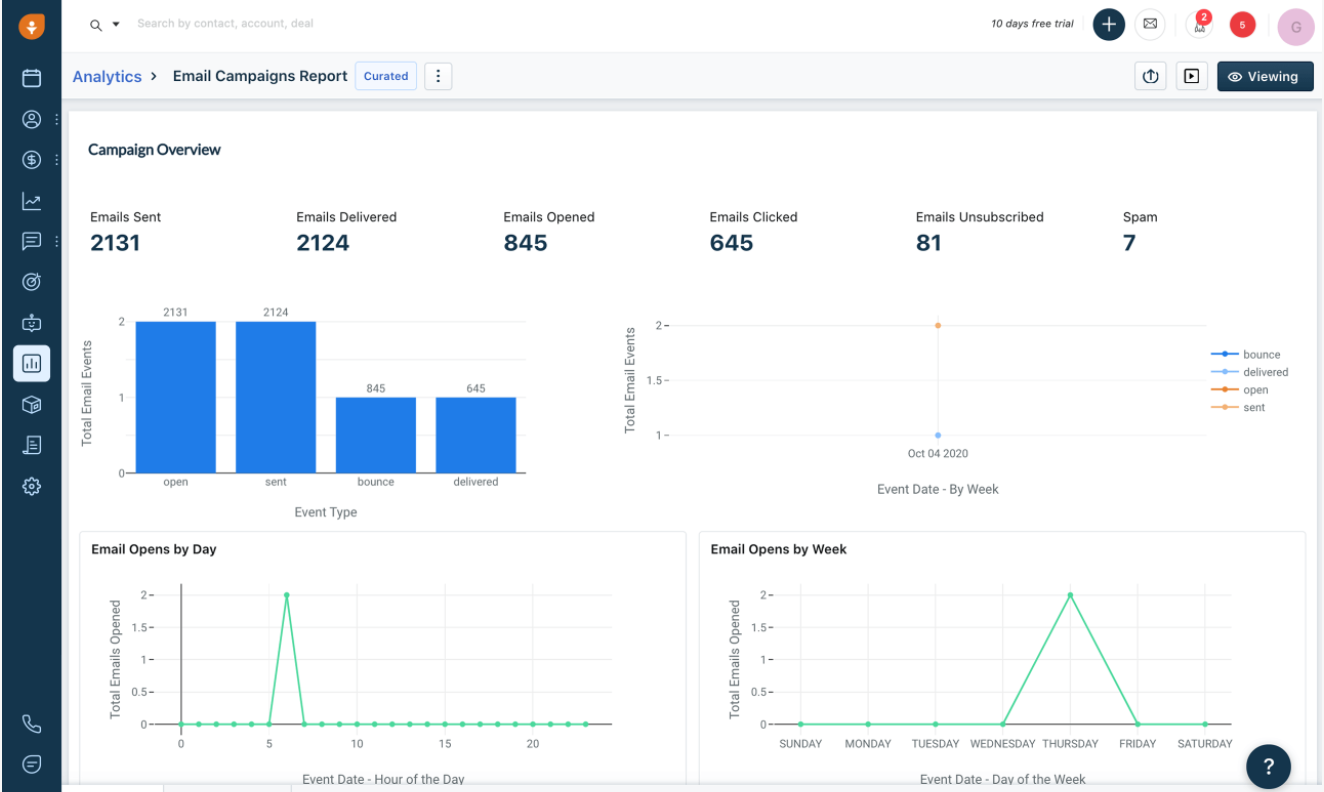This screenshot has height=792, width=1324.
Task: Click the search input field
Action: (400, 23)
